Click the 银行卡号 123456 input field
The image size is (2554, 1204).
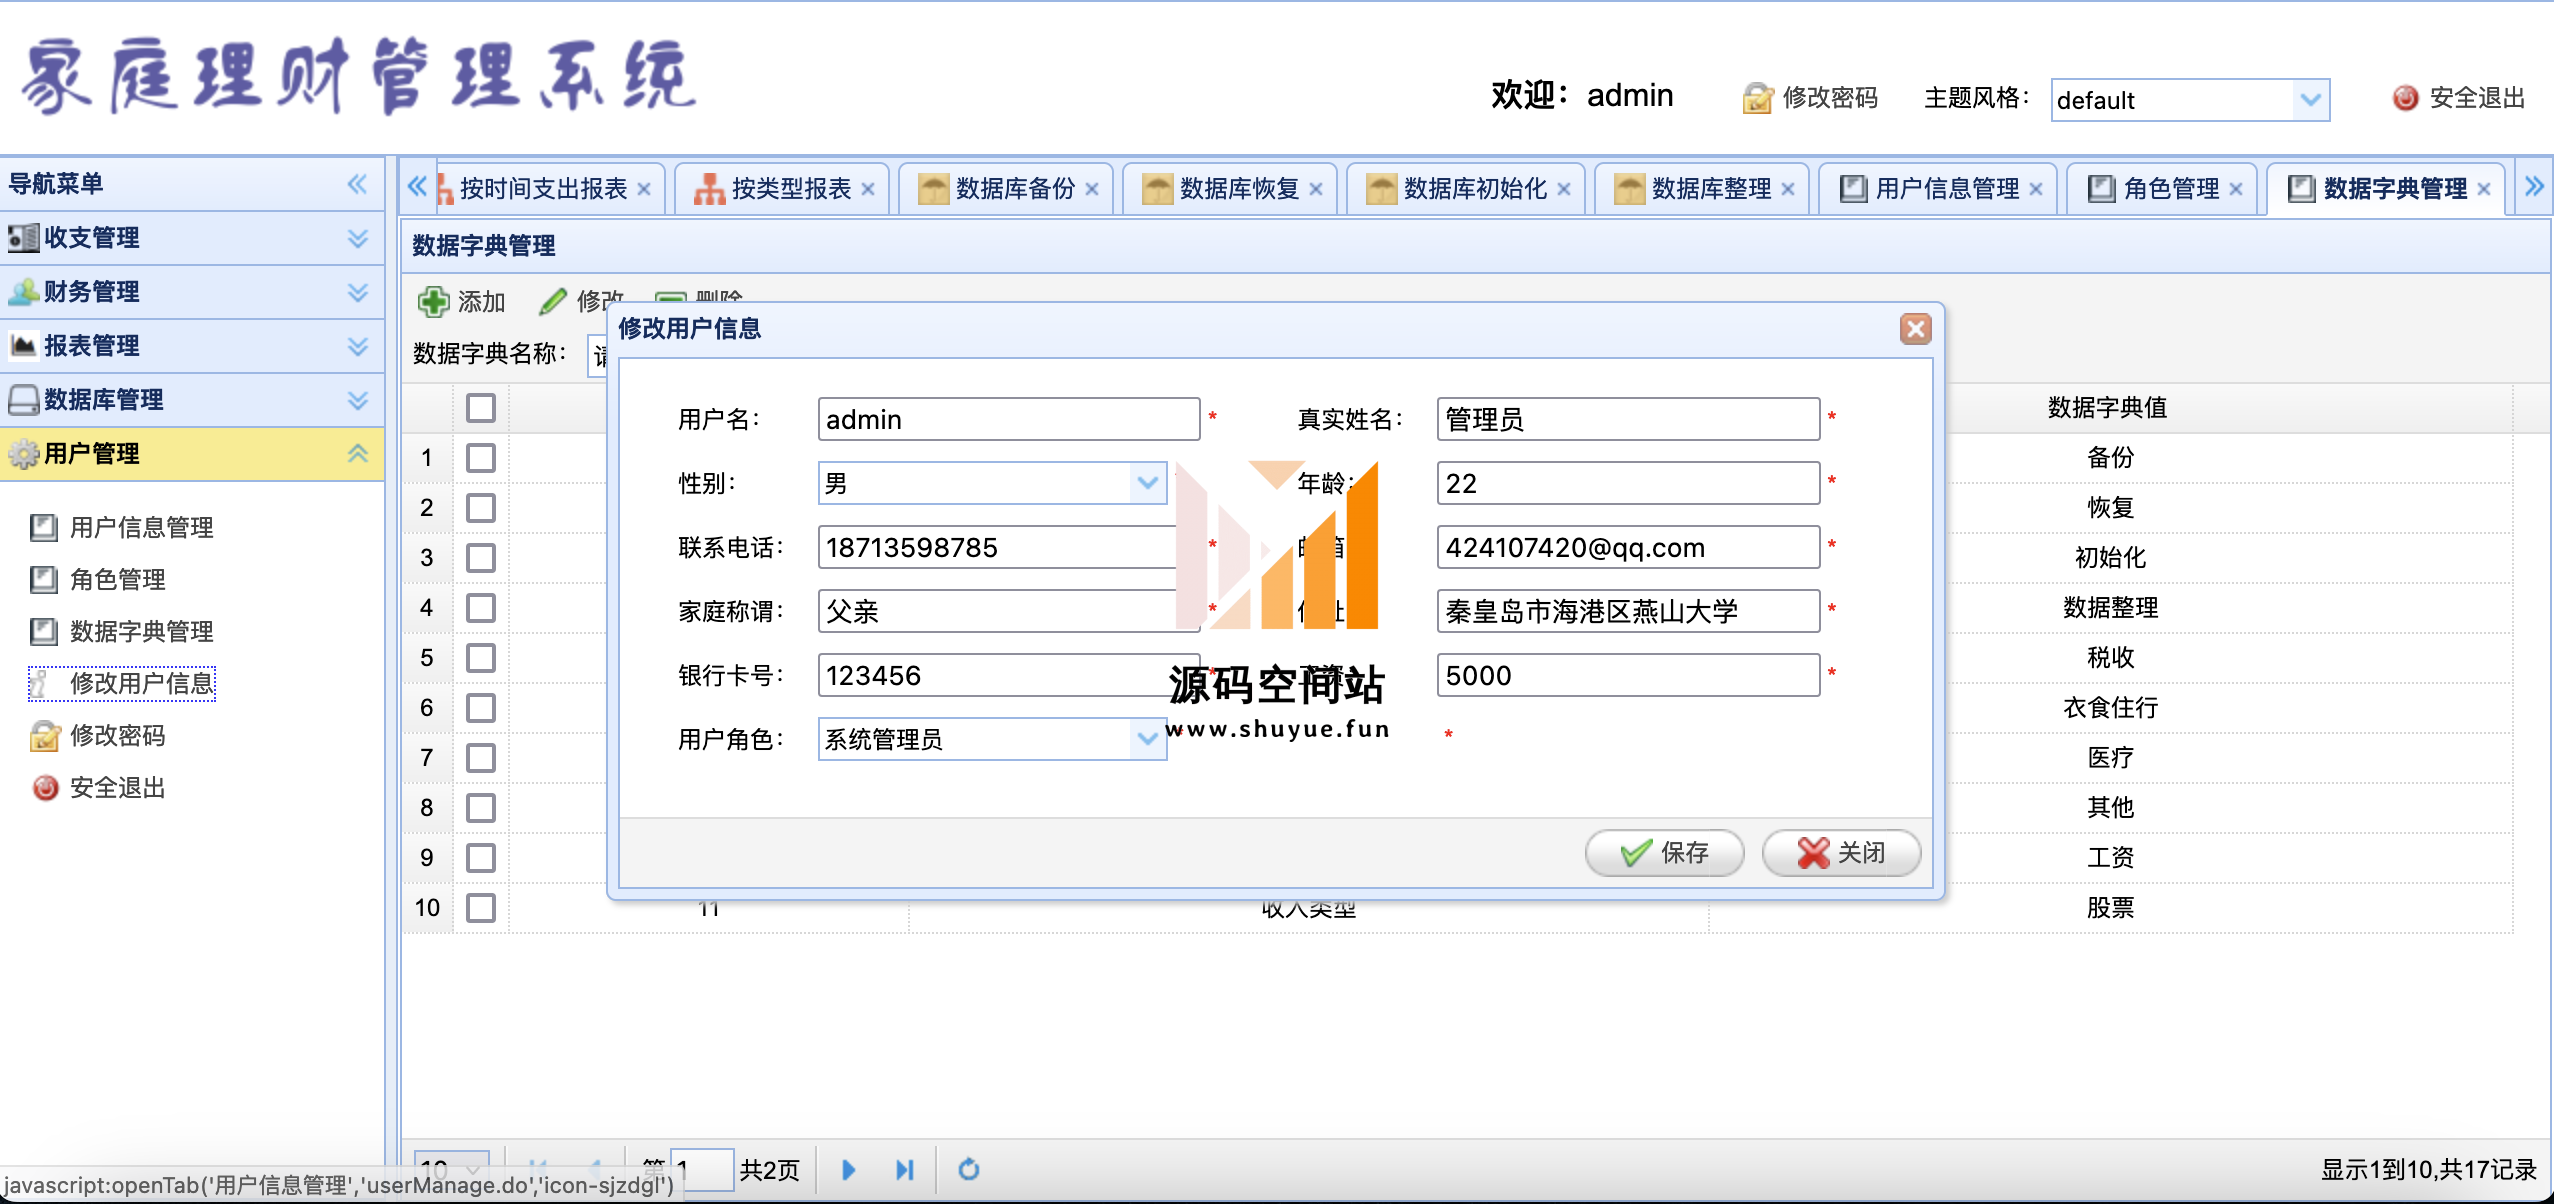1009,675
